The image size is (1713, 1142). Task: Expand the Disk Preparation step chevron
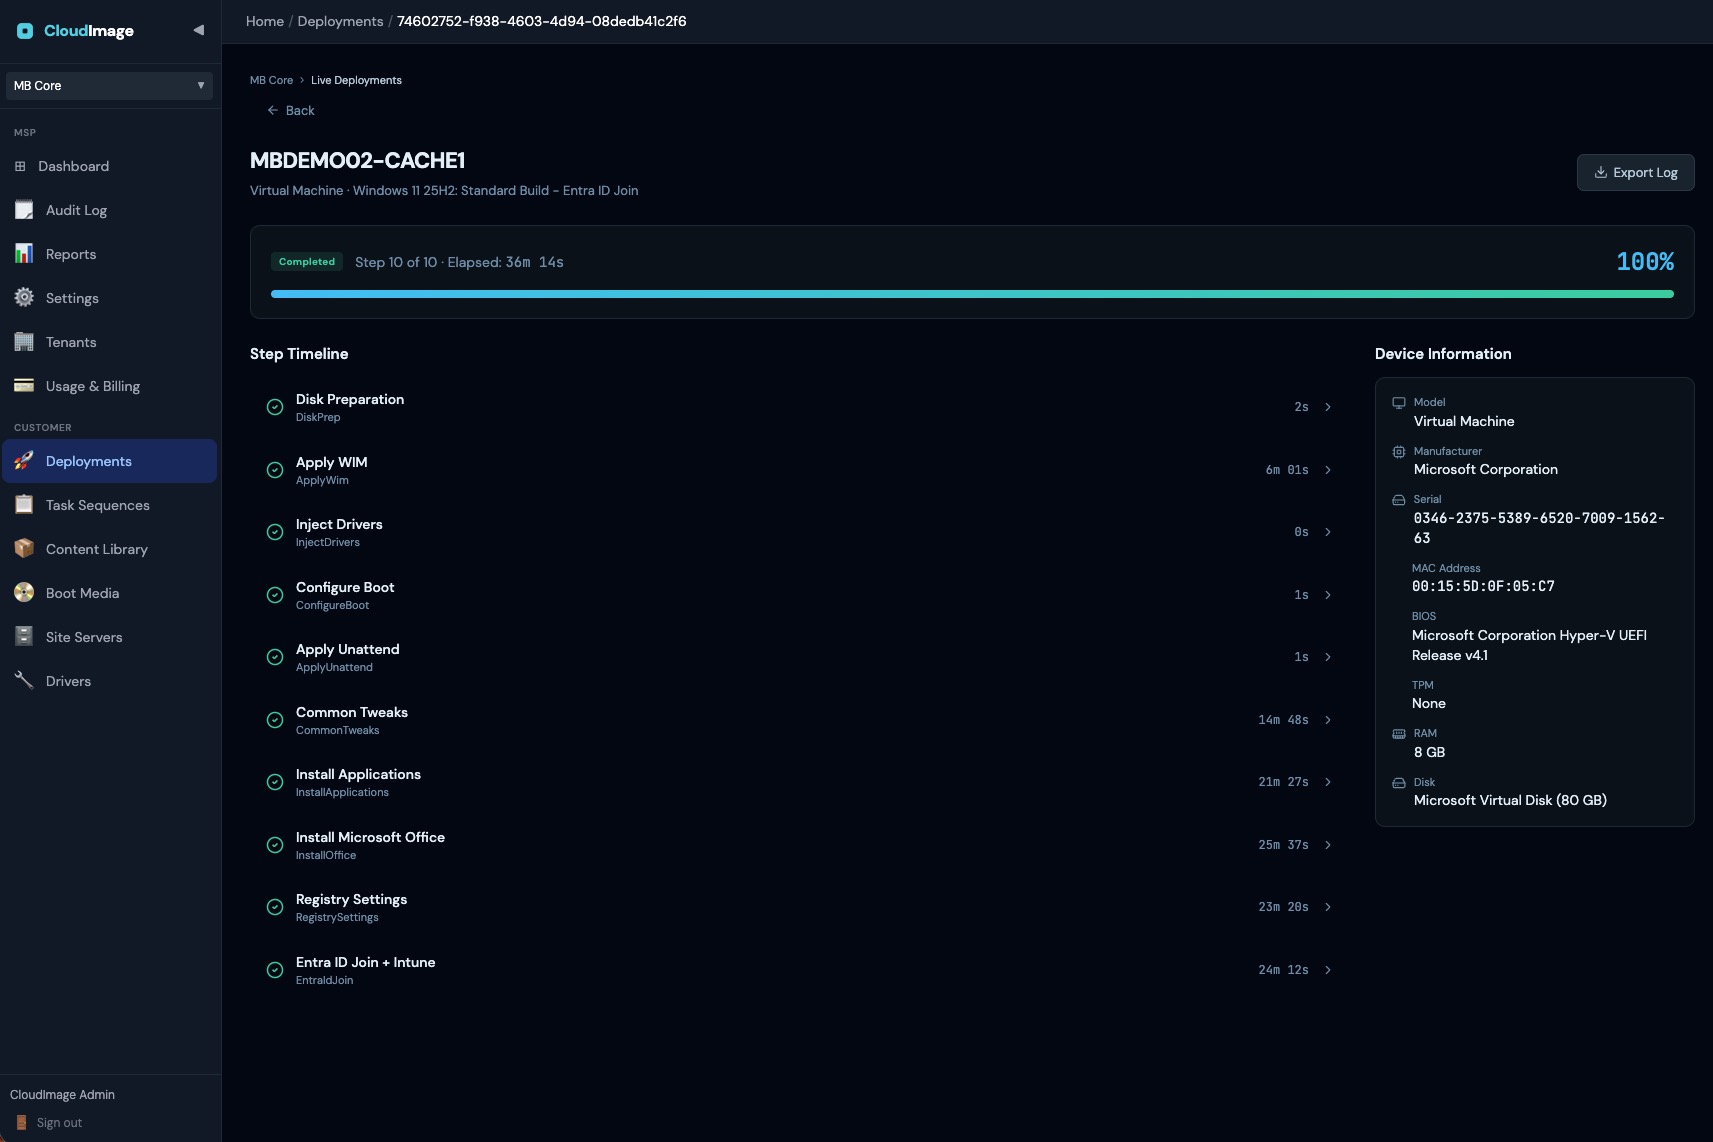(1328, 407)
